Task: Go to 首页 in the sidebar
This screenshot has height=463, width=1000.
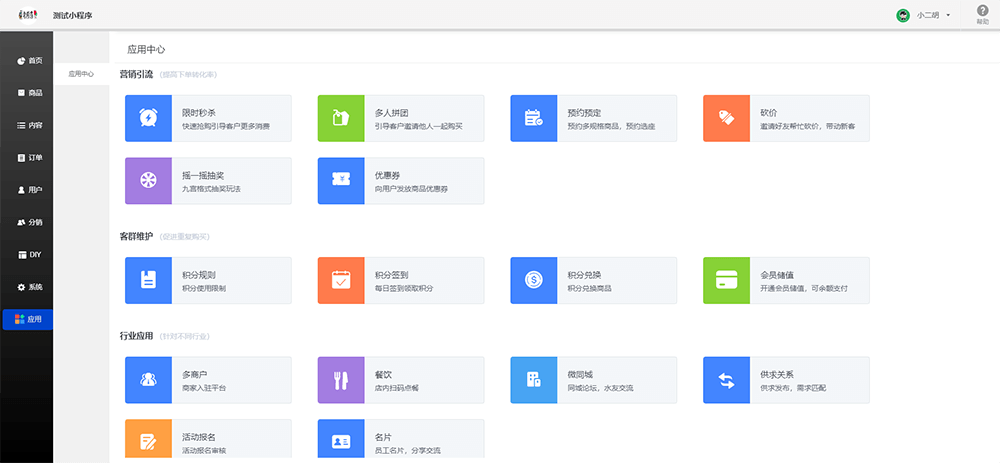Action: 29,61
